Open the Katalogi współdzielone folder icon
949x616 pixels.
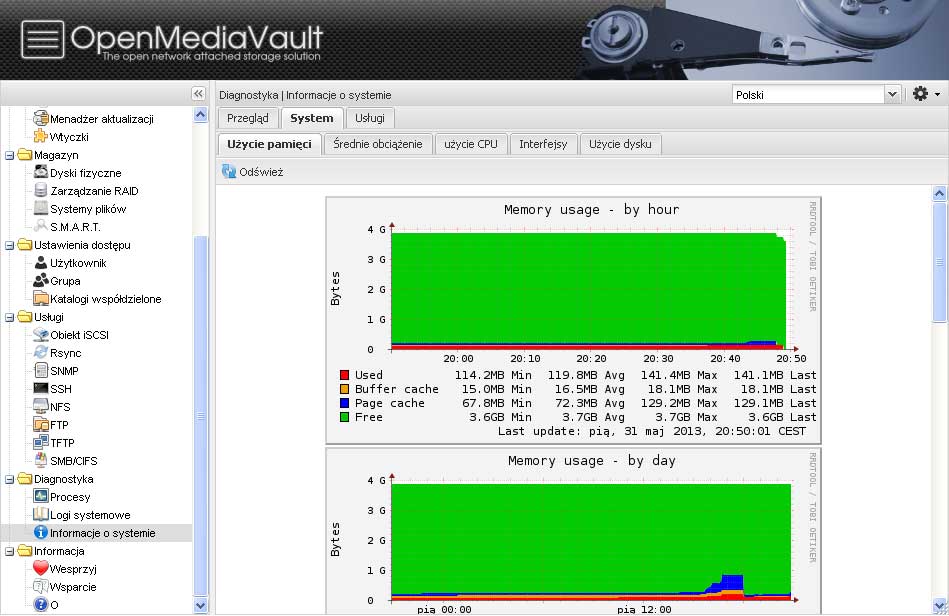pyautogui.click(x=41, y=298)
